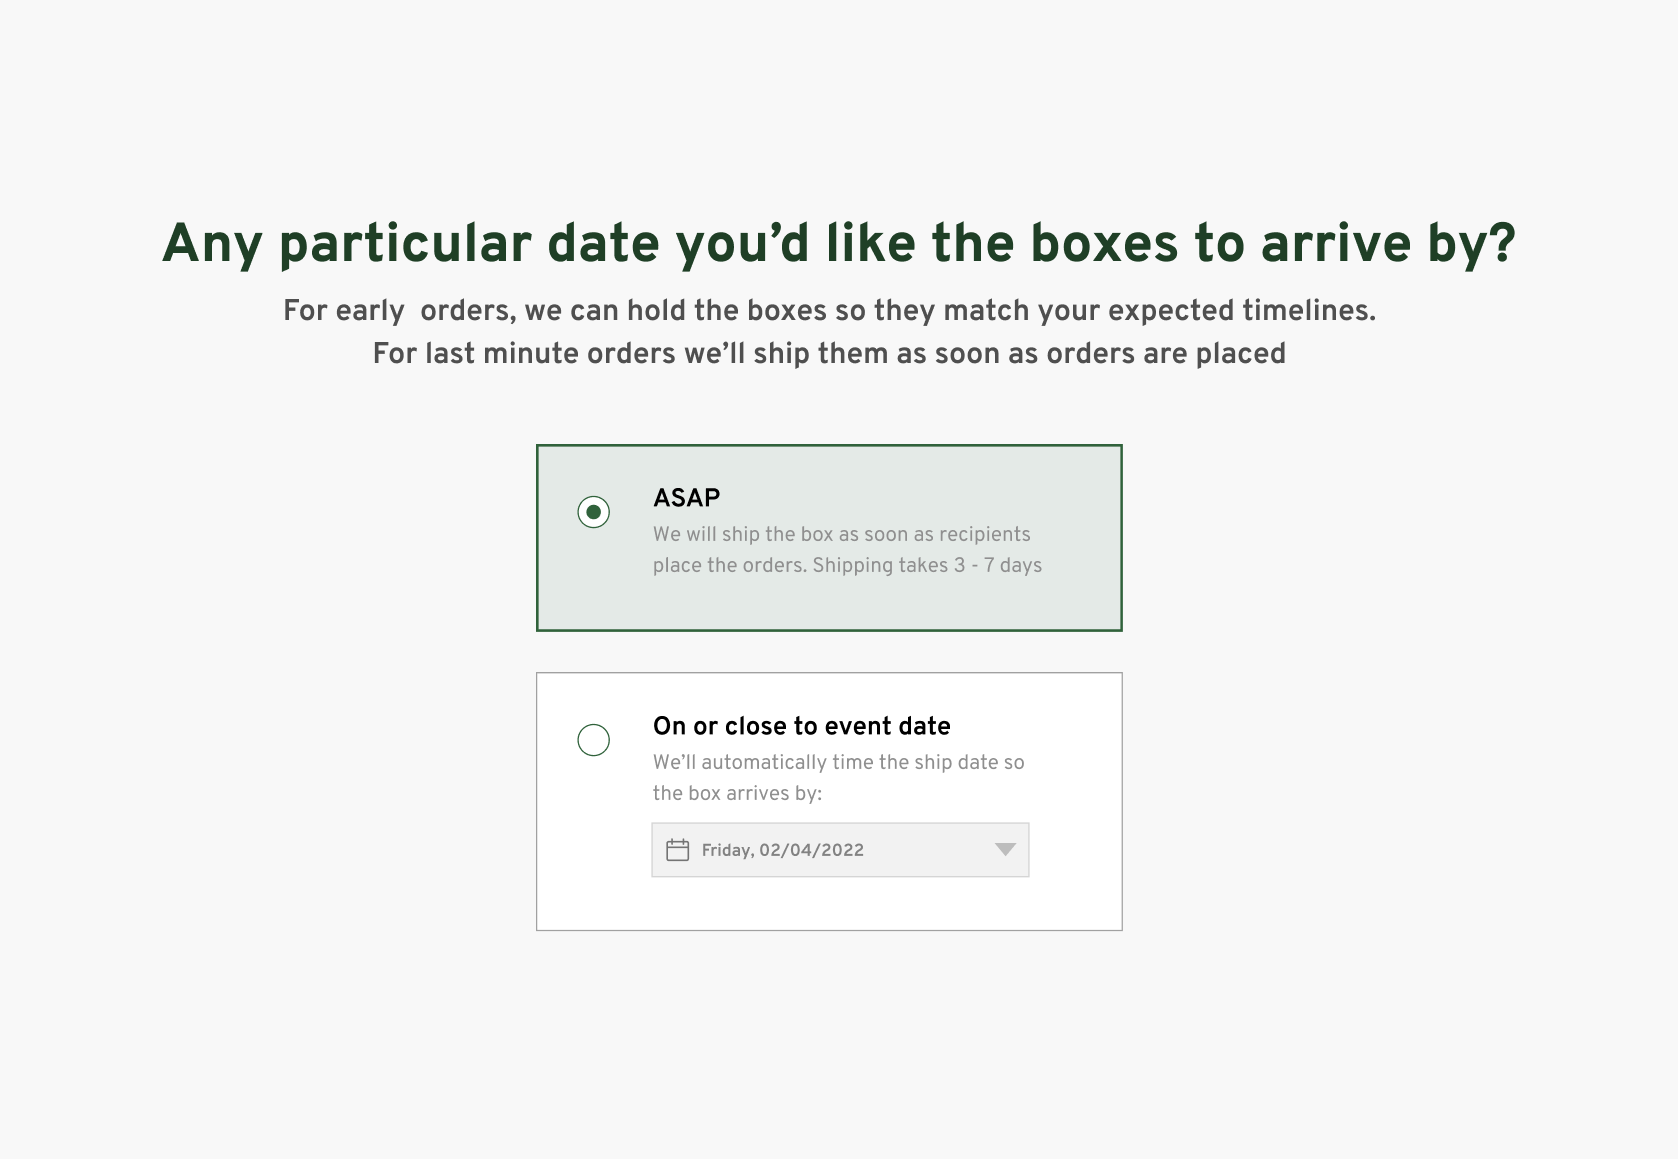Click the word Friday in date field

click(727, 850)
